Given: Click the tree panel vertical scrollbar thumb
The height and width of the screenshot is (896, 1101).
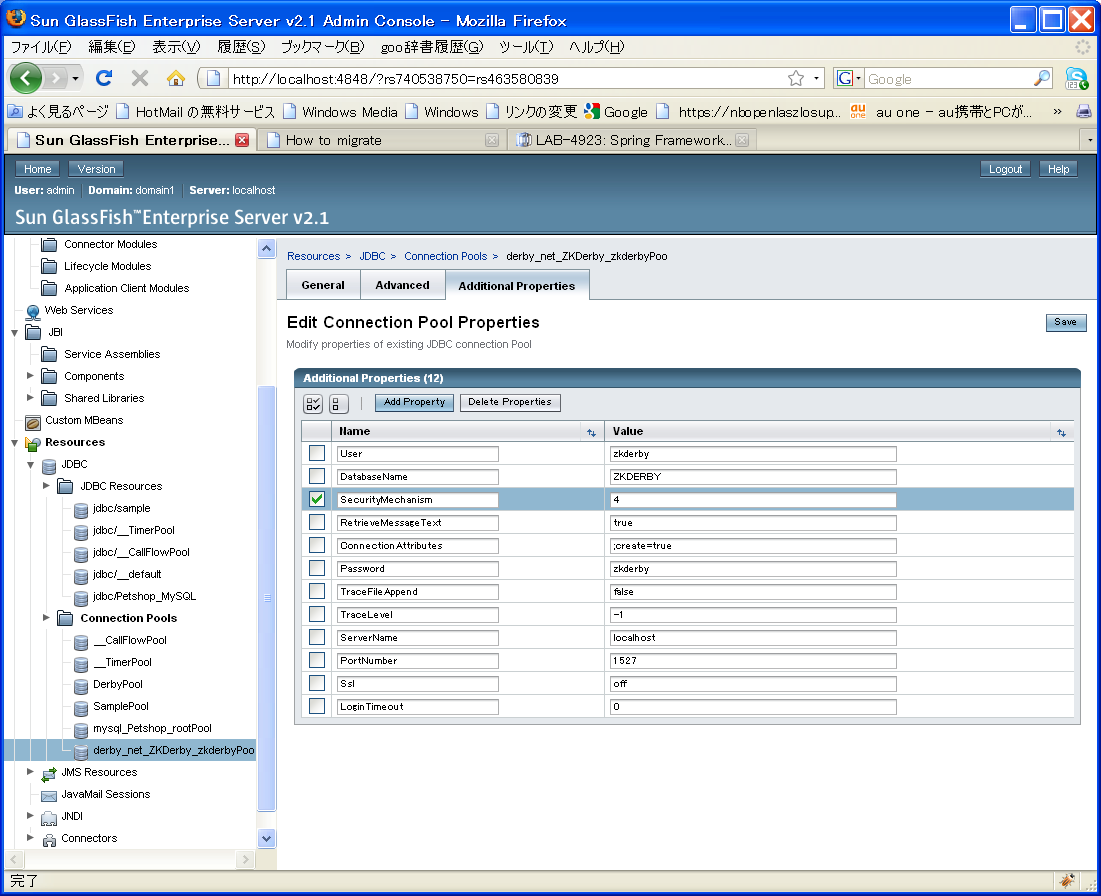Looking at the screenshot, I should pos(267,598).
